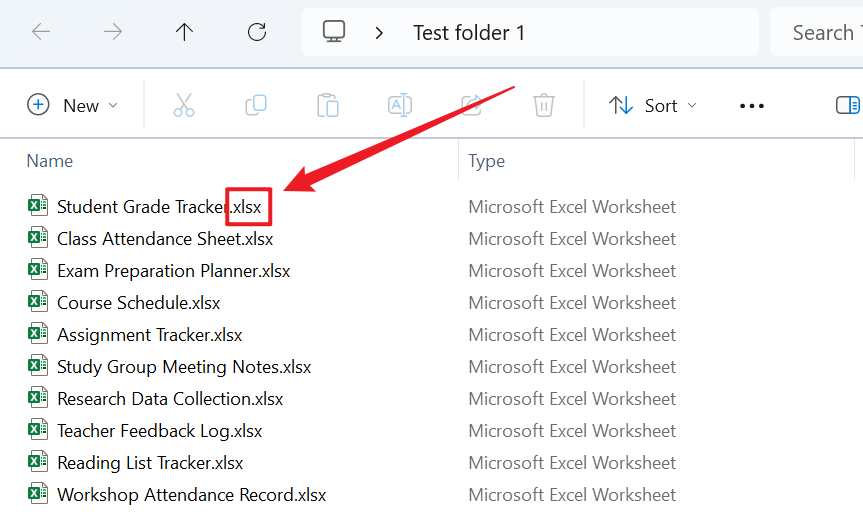Select Course Schedule.xlsx in the list
This screenshot has height=520, width=863.
pos(138,303)
